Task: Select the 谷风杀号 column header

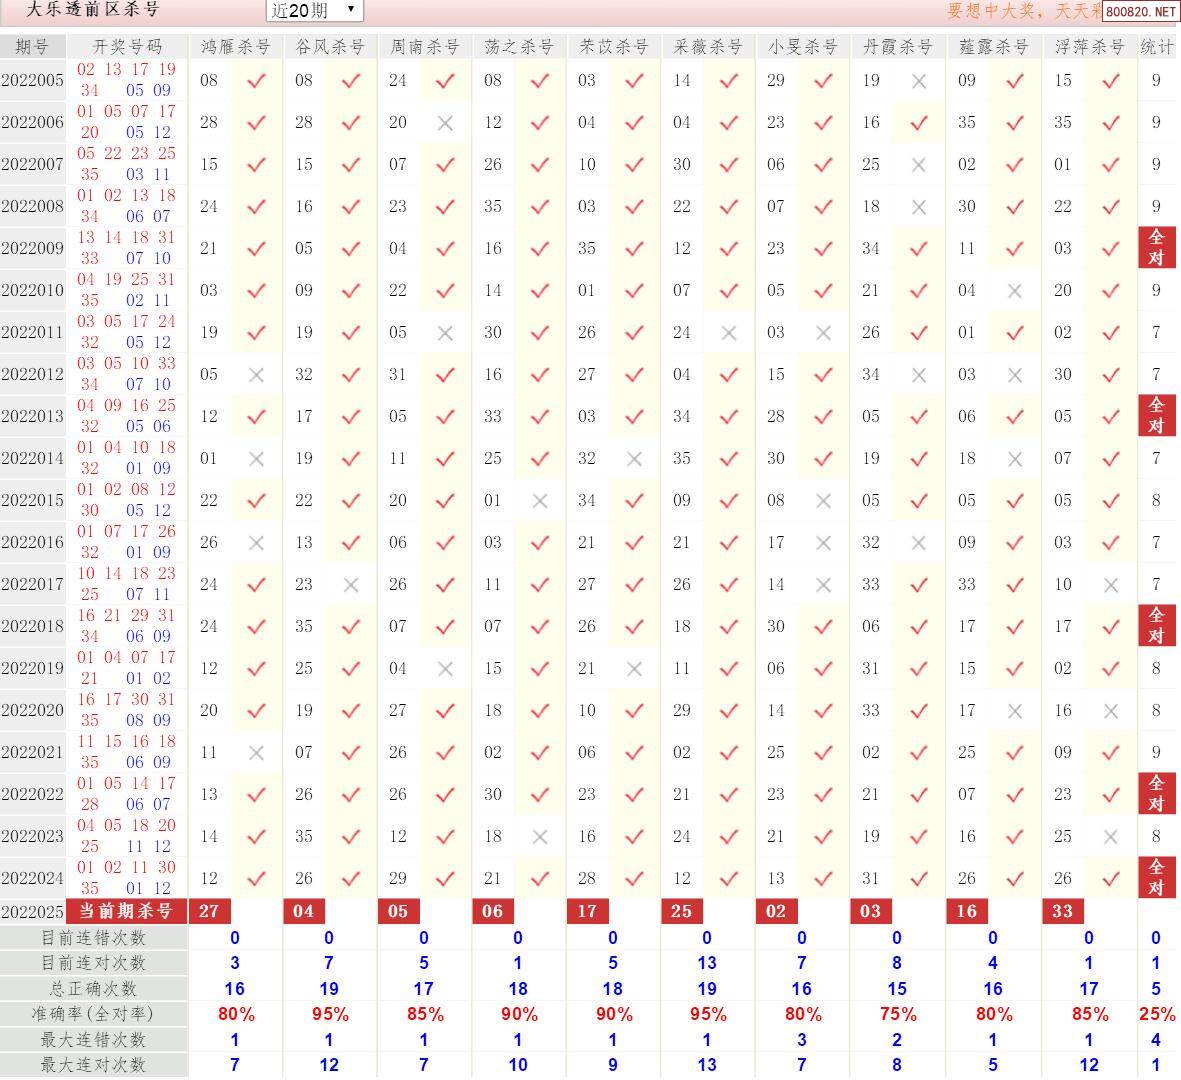Action: (330, 47)
